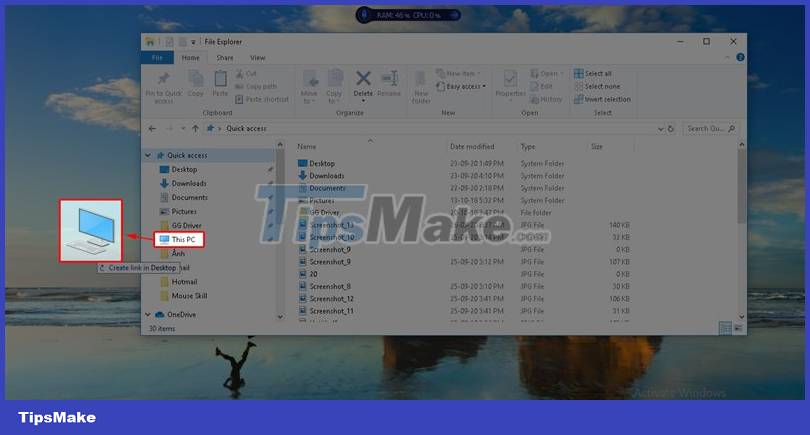The image size is (810, 435).
Task: Refresh the Quick access location
Action: 671,129
